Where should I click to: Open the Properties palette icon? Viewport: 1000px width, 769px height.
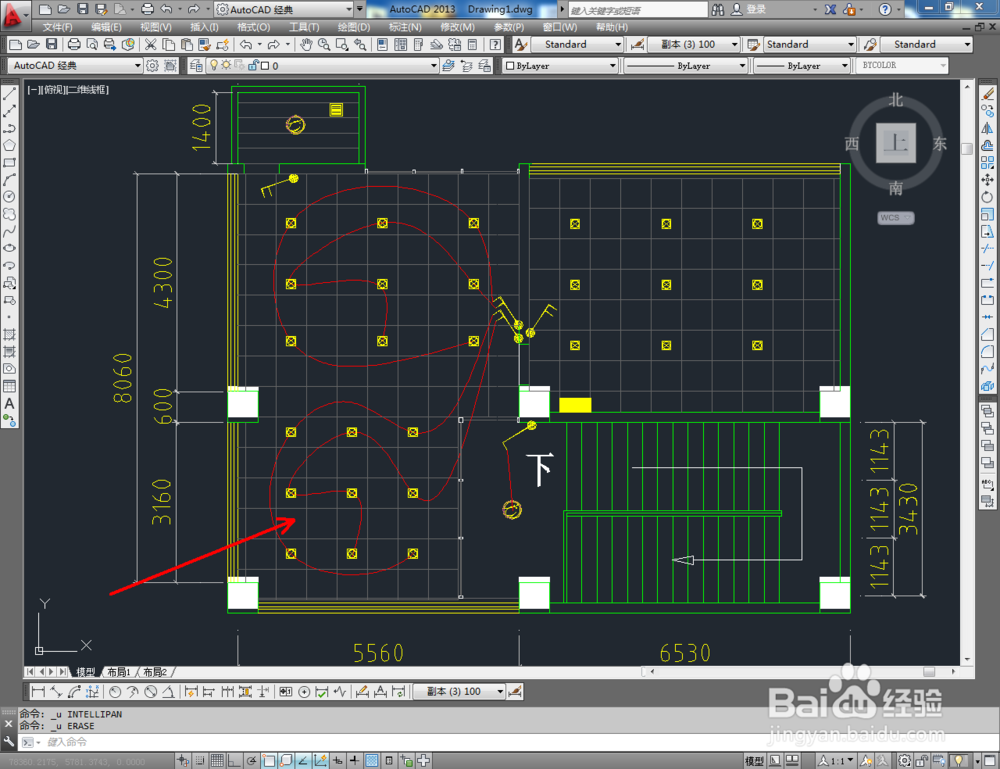(x=382, y=44)
